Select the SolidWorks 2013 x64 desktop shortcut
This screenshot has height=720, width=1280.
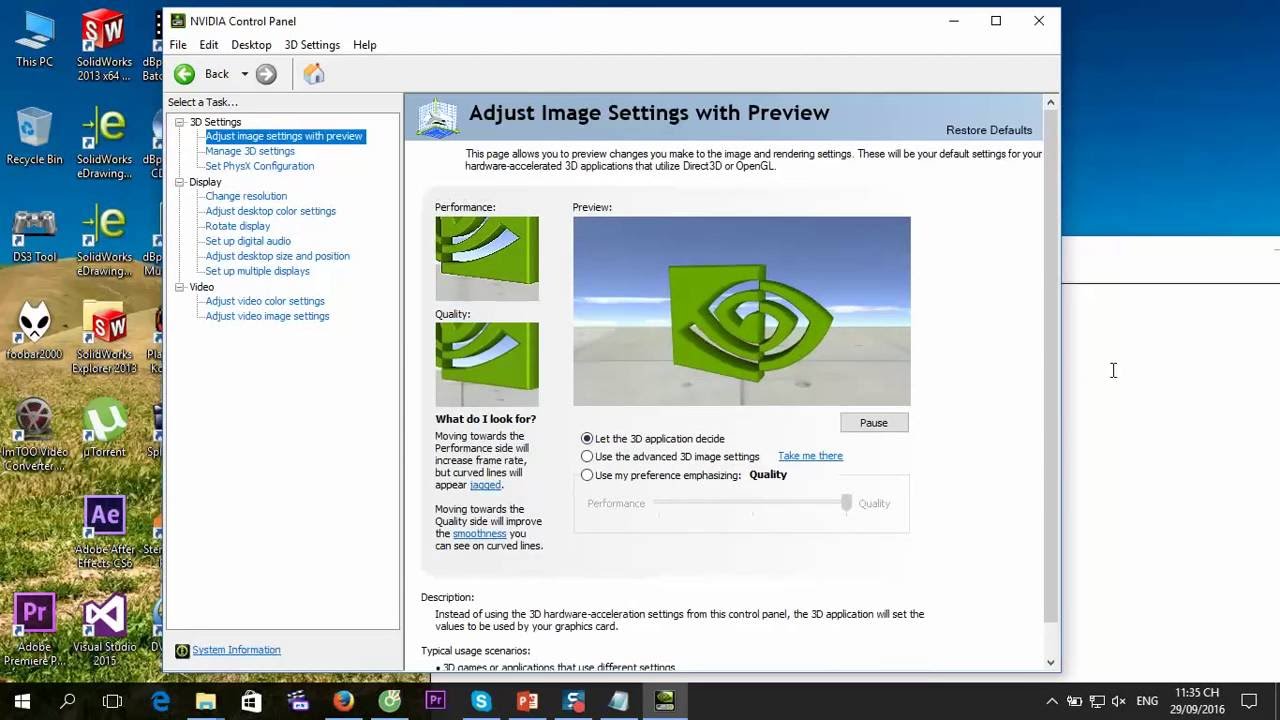pos(104,46)
